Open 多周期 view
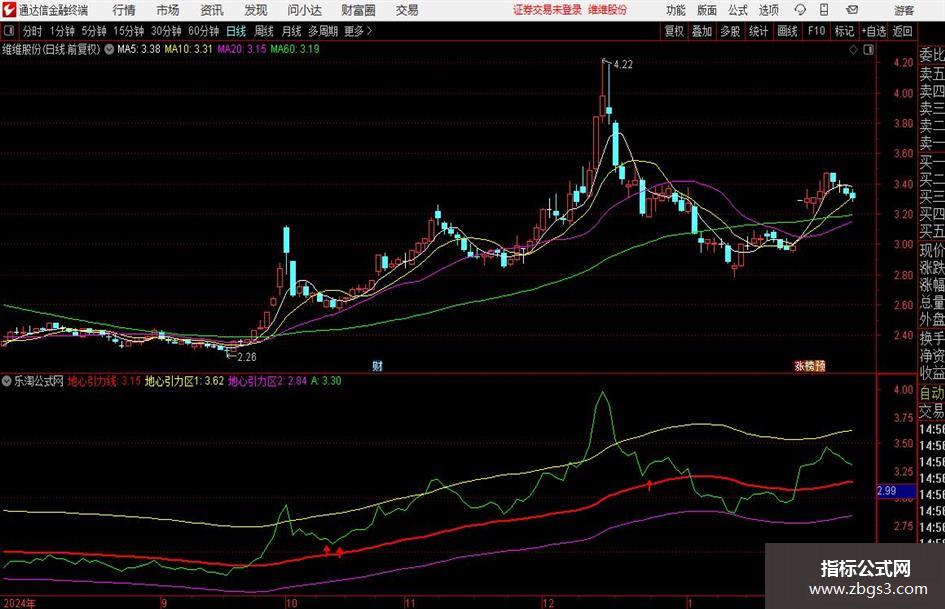The height and width of the screenshot is (609, 945). [x=323, y=31]
